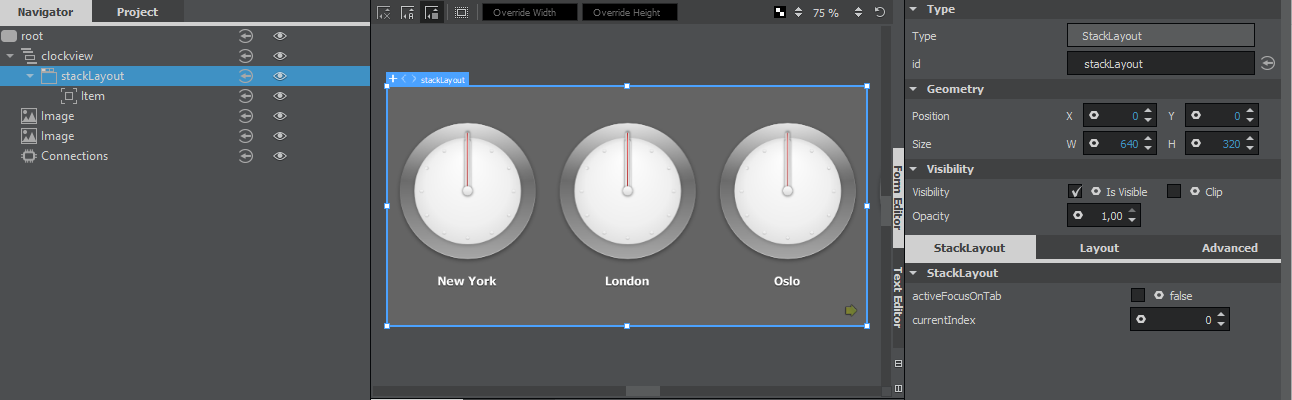Click the Override Width input field
Screen dimensions: 1292x400
(x=529, y=13)
